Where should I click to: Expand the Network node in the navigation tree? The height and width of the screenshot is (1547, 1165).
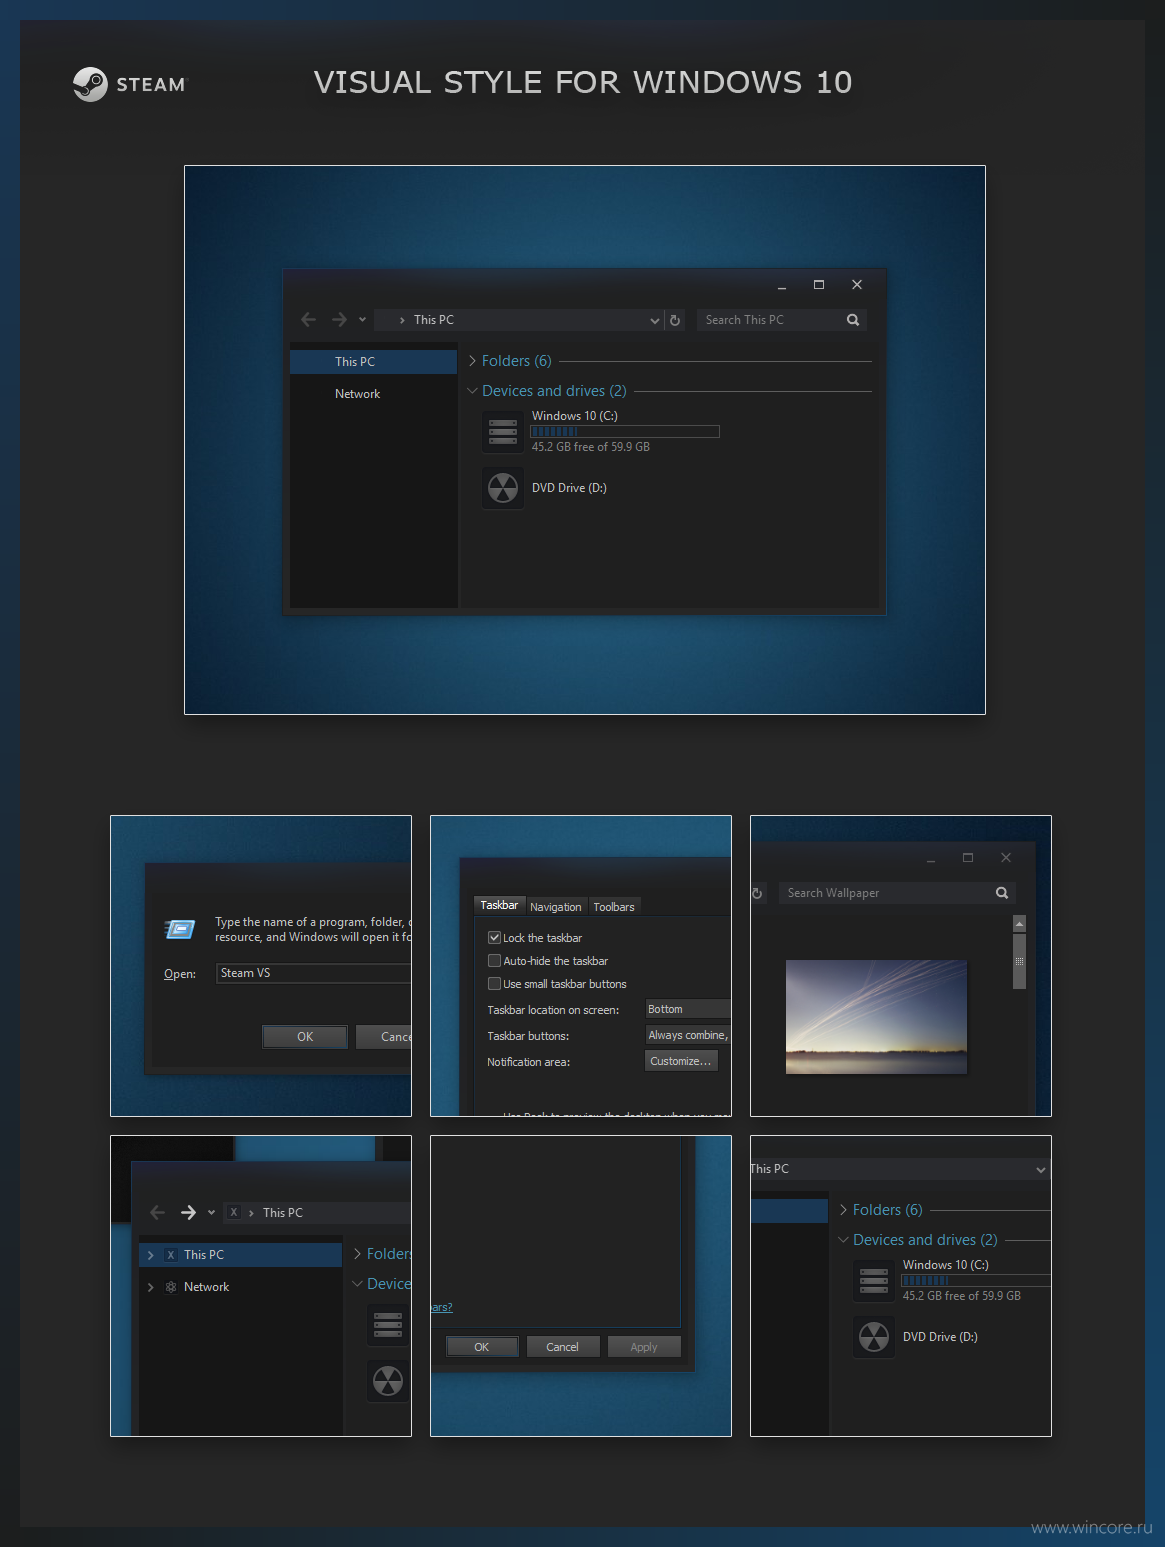[x=150, y=1287]
